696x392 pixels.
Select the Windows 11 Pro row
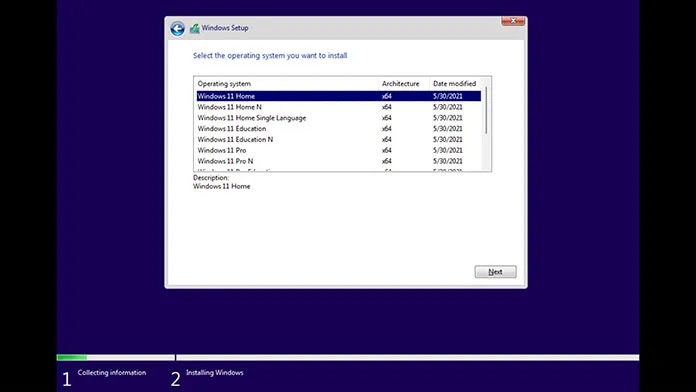tap(339, 150)
